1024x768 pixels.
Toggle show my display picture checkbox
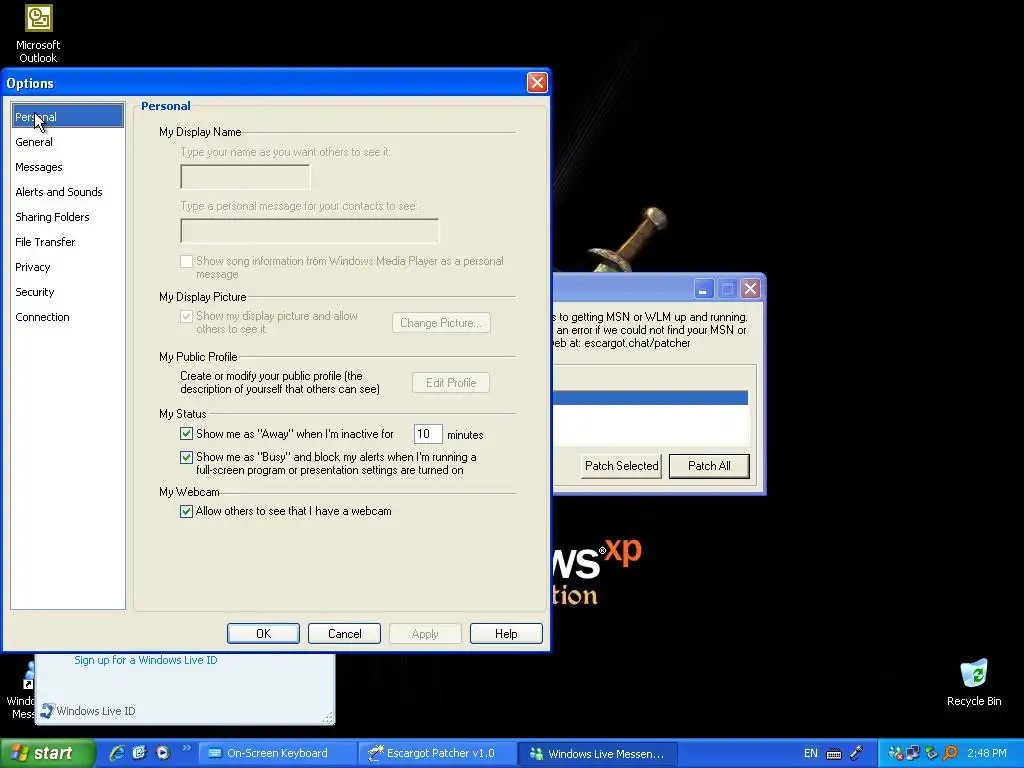187,316
